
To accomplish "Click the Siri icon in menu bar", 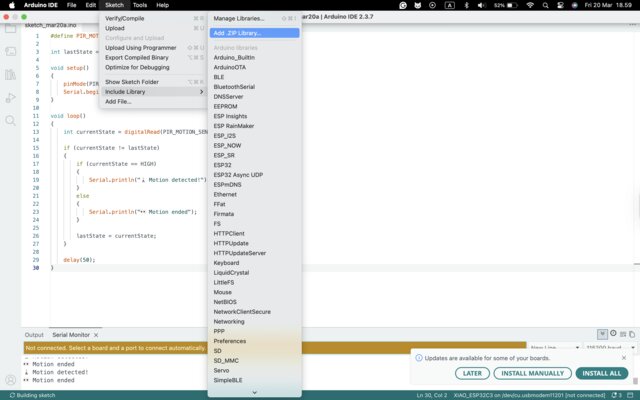I will click(575, 5).
